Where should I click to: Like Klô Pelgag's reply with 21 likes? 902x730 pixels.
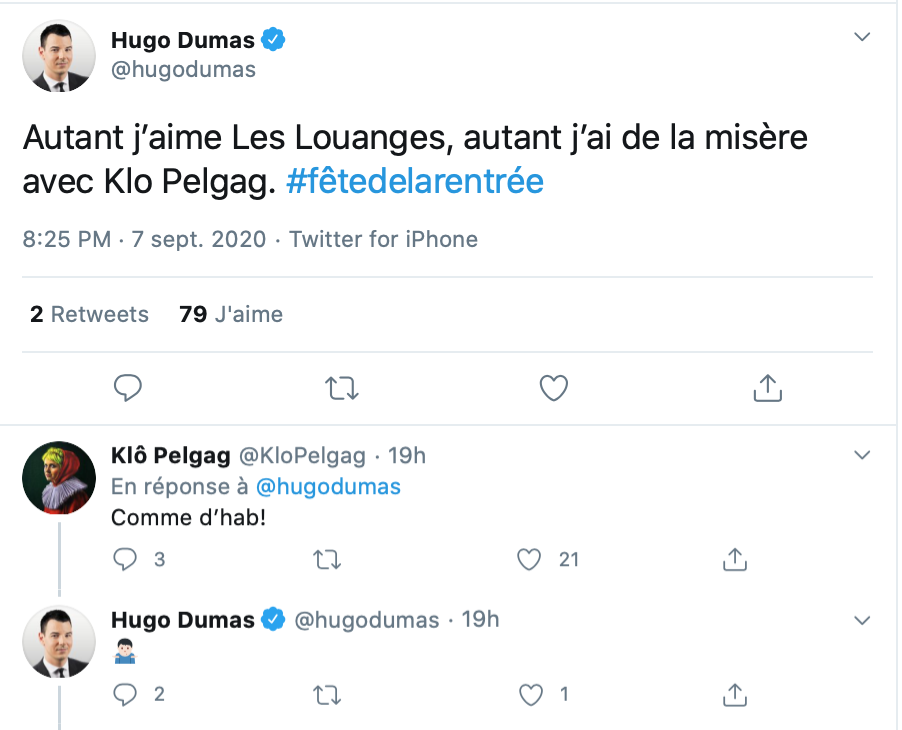530,560
